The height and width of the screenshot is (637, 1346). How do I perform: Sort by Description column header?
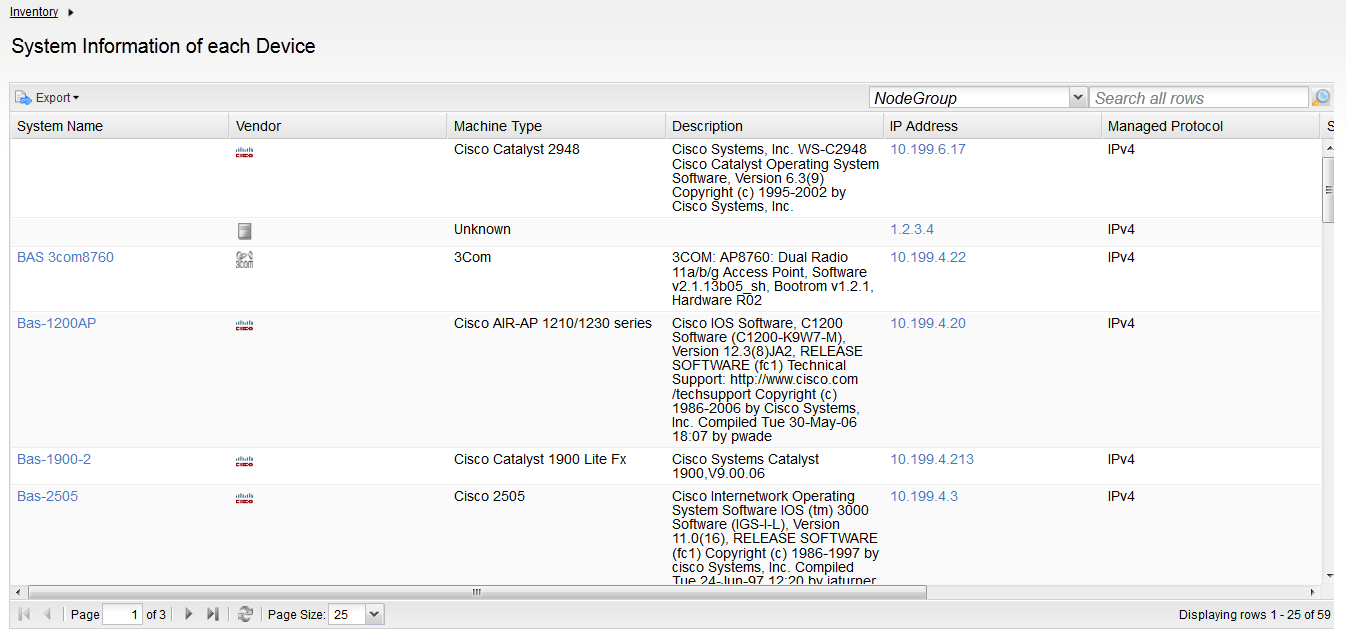(774, 126)
